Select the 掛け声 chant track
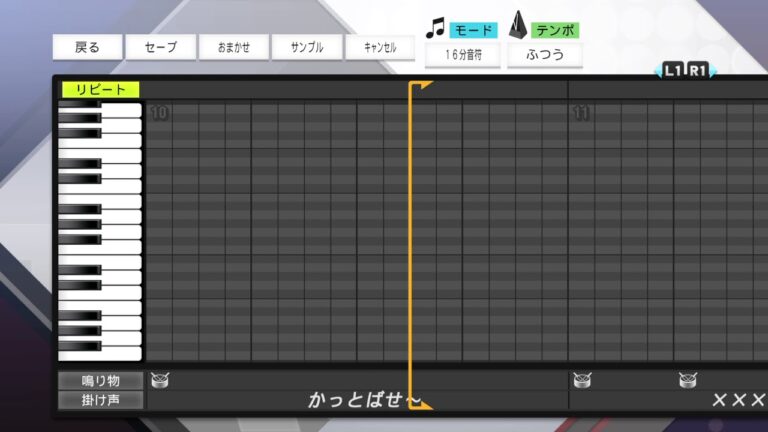 pos(100,400)
